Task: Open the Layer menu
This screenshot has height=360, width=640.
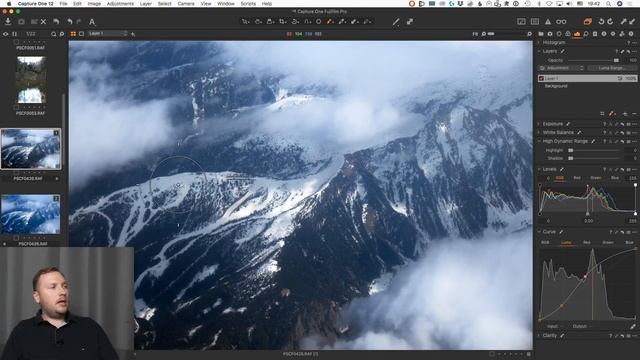Action: click(146, 4)
